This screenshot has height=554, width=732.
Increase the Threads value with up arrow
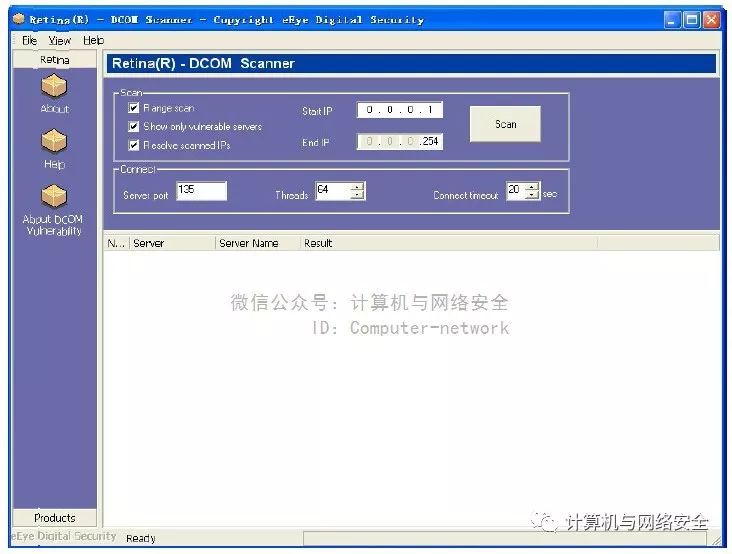pyautogui.click(x=357, y=187)
